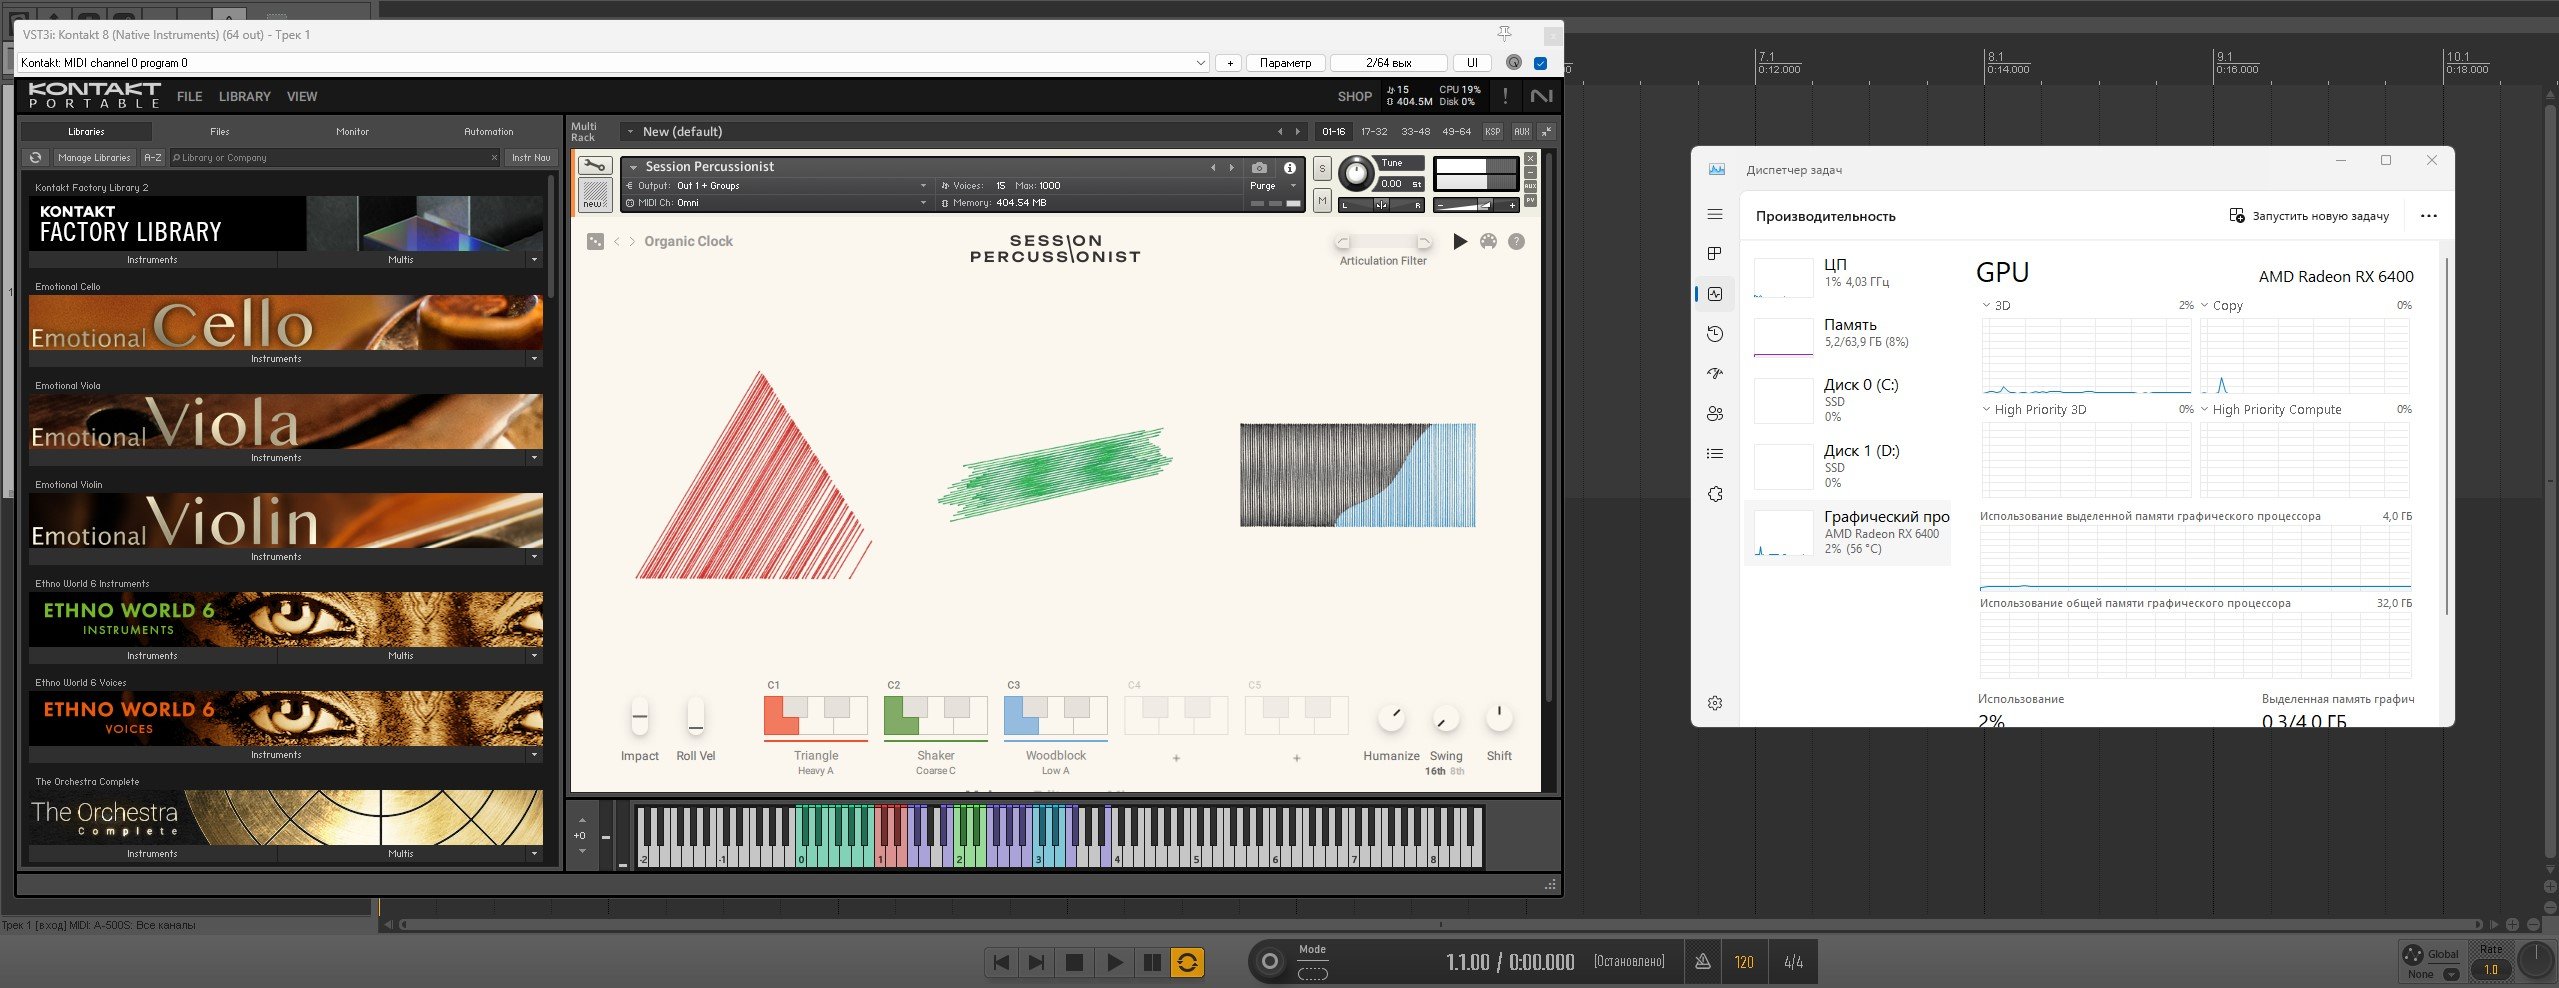Image resolution: width=2559 pixels, height=988 pixels.
Task: Open Task Manager Details list icon
Action: (1715, 453)
